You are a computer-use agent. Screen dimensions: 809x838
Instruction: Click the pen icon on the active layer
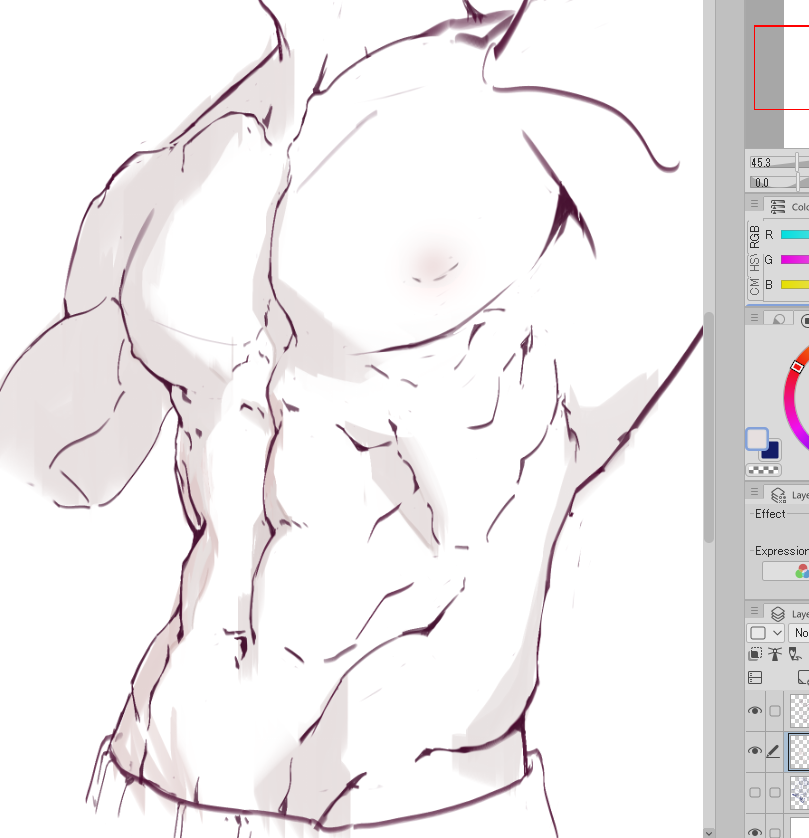(x=773, y=751)
